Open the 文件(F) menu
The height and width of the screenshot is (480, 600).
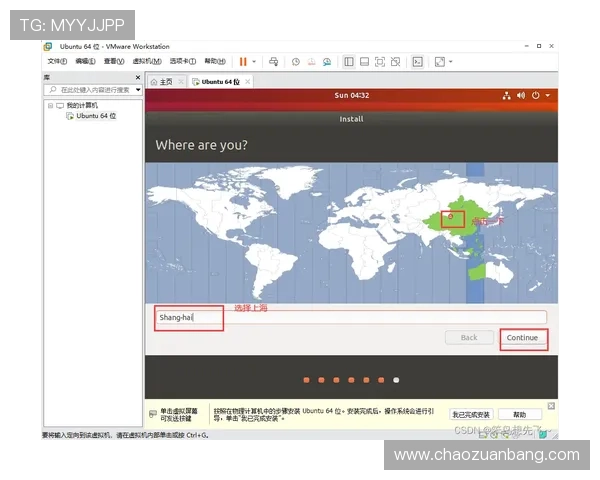point(57,61)
